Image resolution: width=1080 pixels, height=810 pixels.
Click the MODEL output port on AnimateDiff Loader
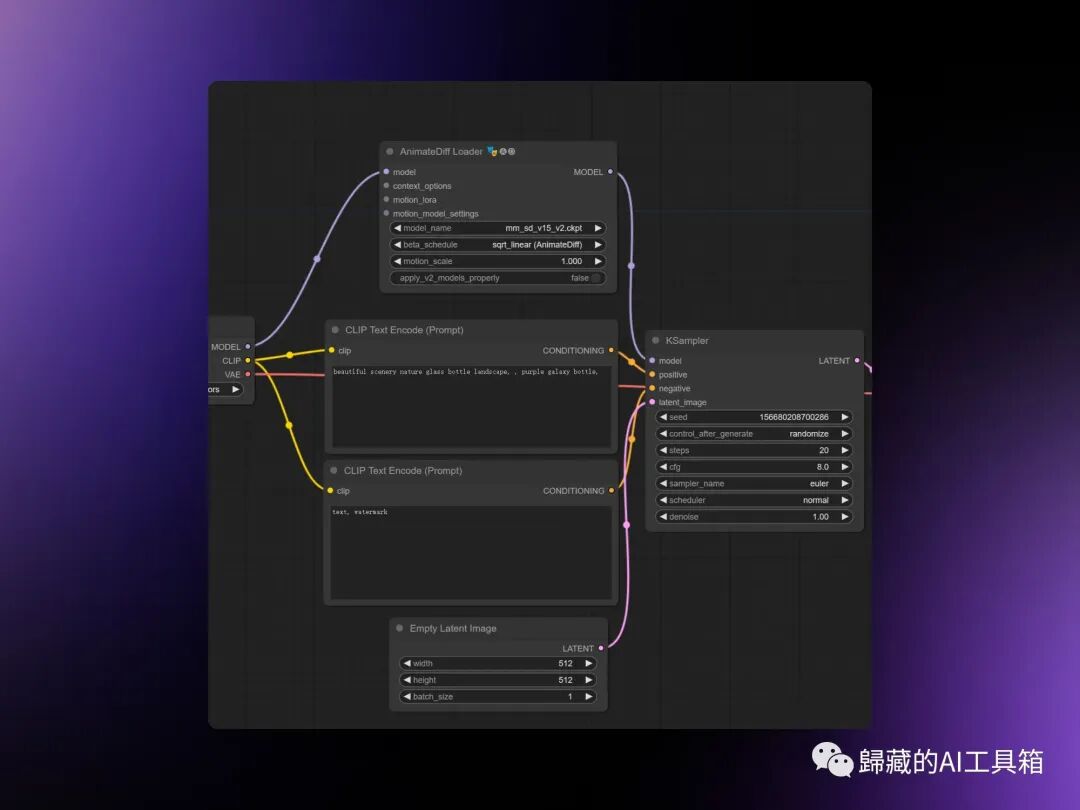[x=610, y=172]
